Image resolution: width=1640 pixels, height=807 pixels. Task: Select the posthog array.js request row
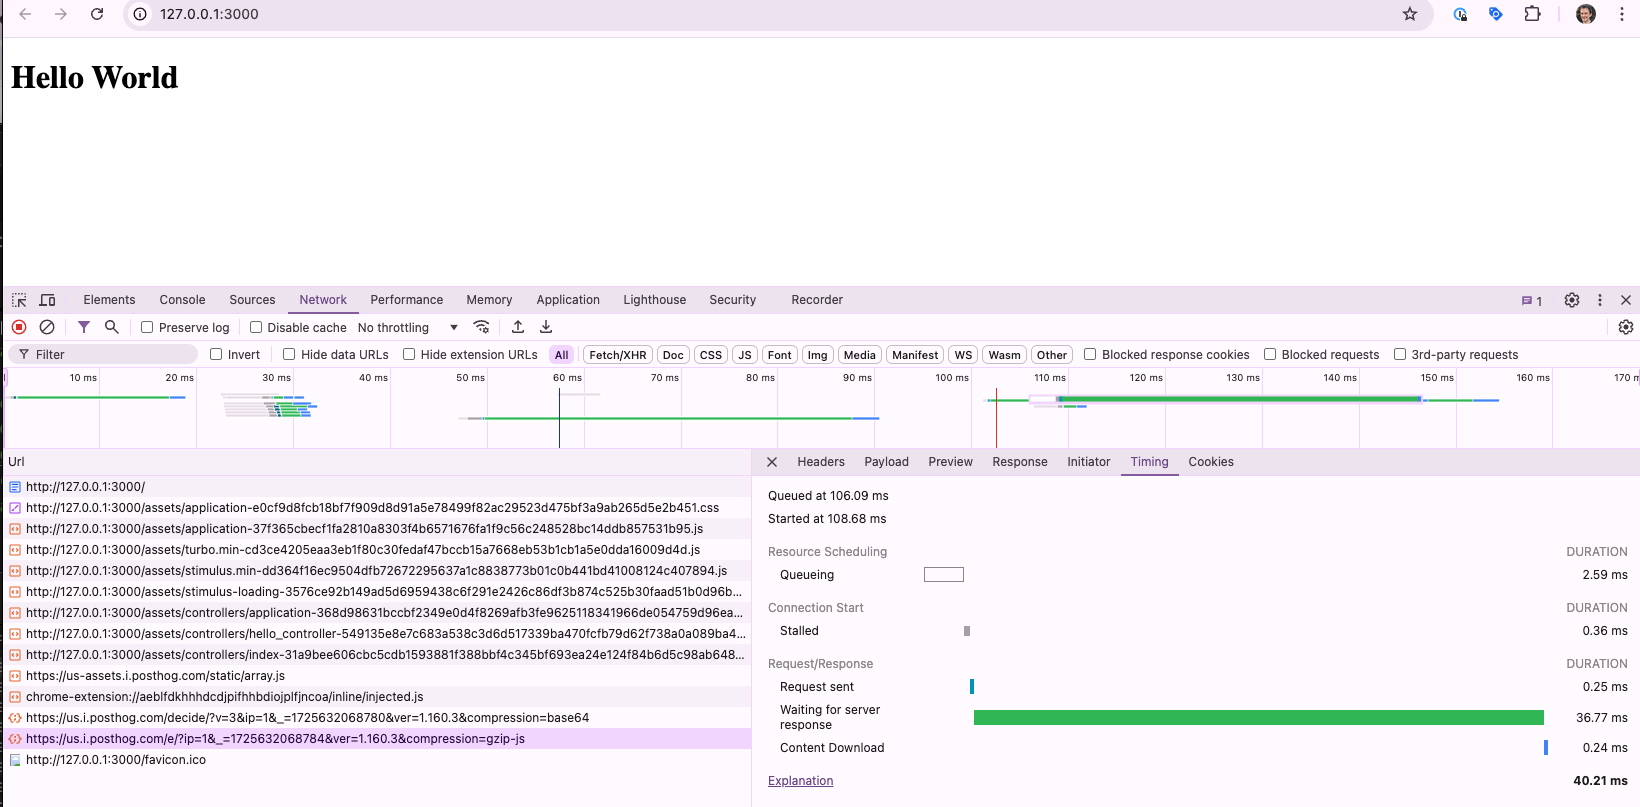376,676
